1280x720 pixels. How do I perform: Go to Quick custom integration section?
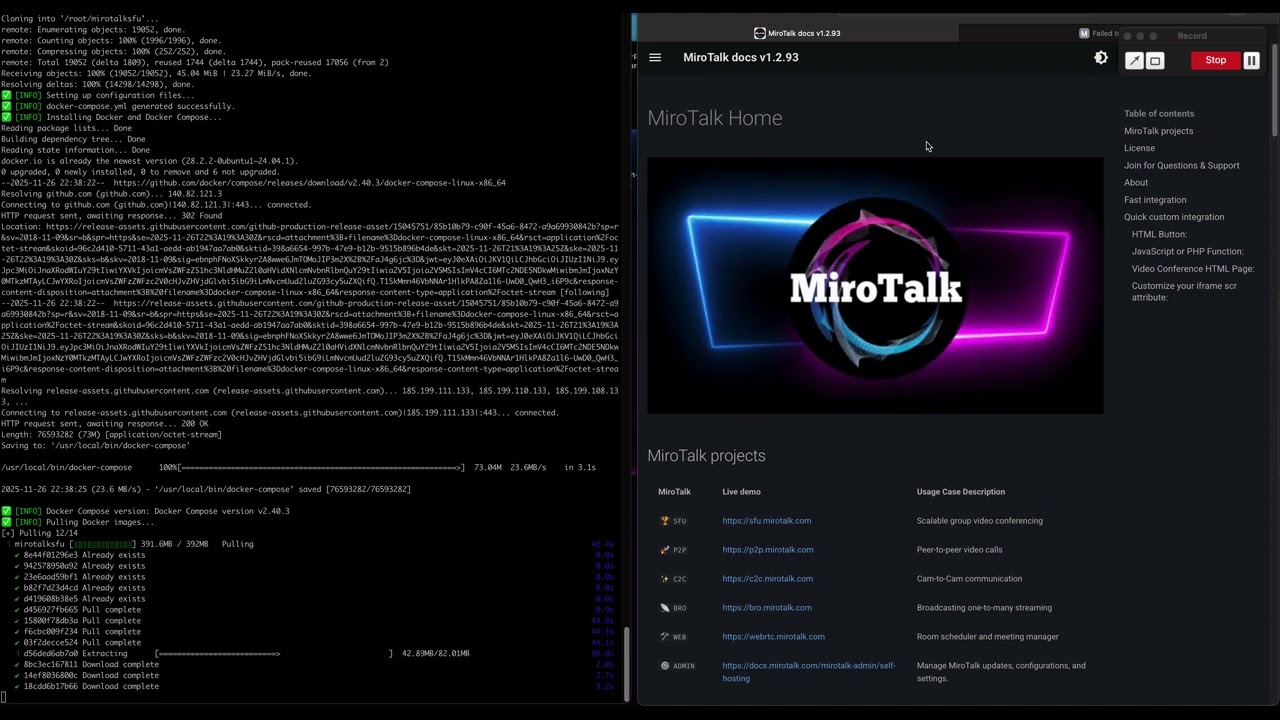tap(1173, 217)
